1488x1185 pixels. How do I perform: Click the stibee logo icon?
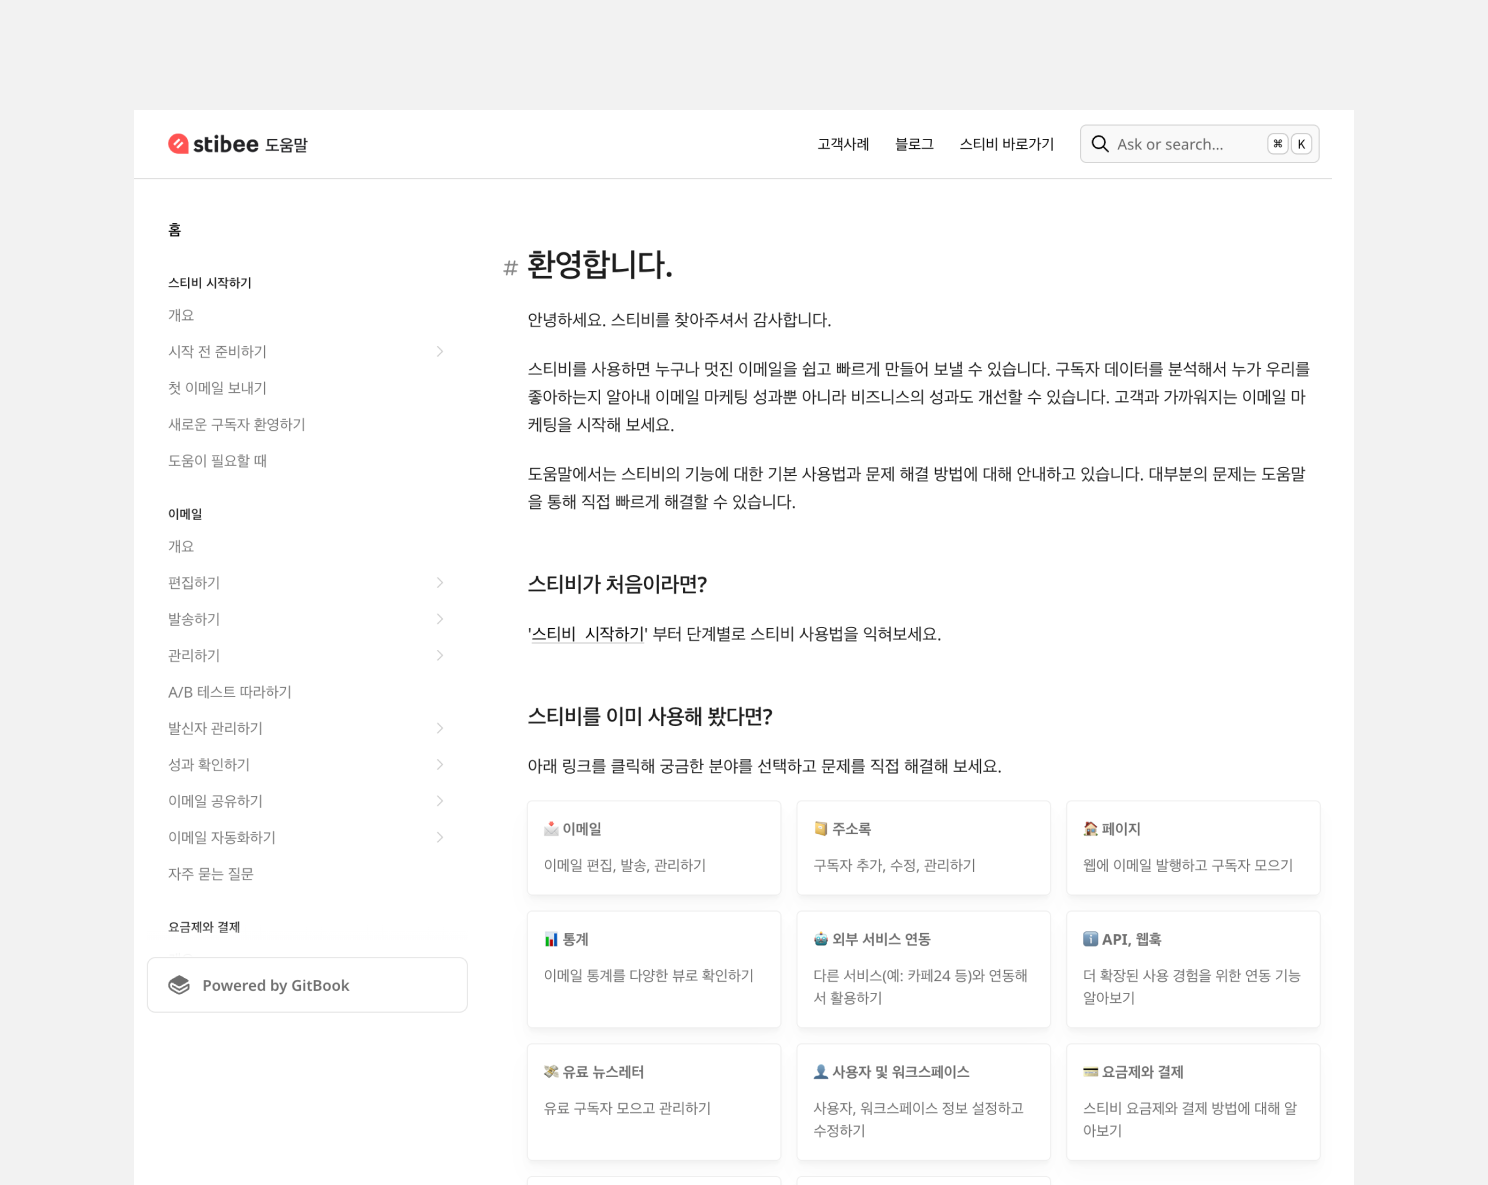pyautogui.click(x=178, y=144)
